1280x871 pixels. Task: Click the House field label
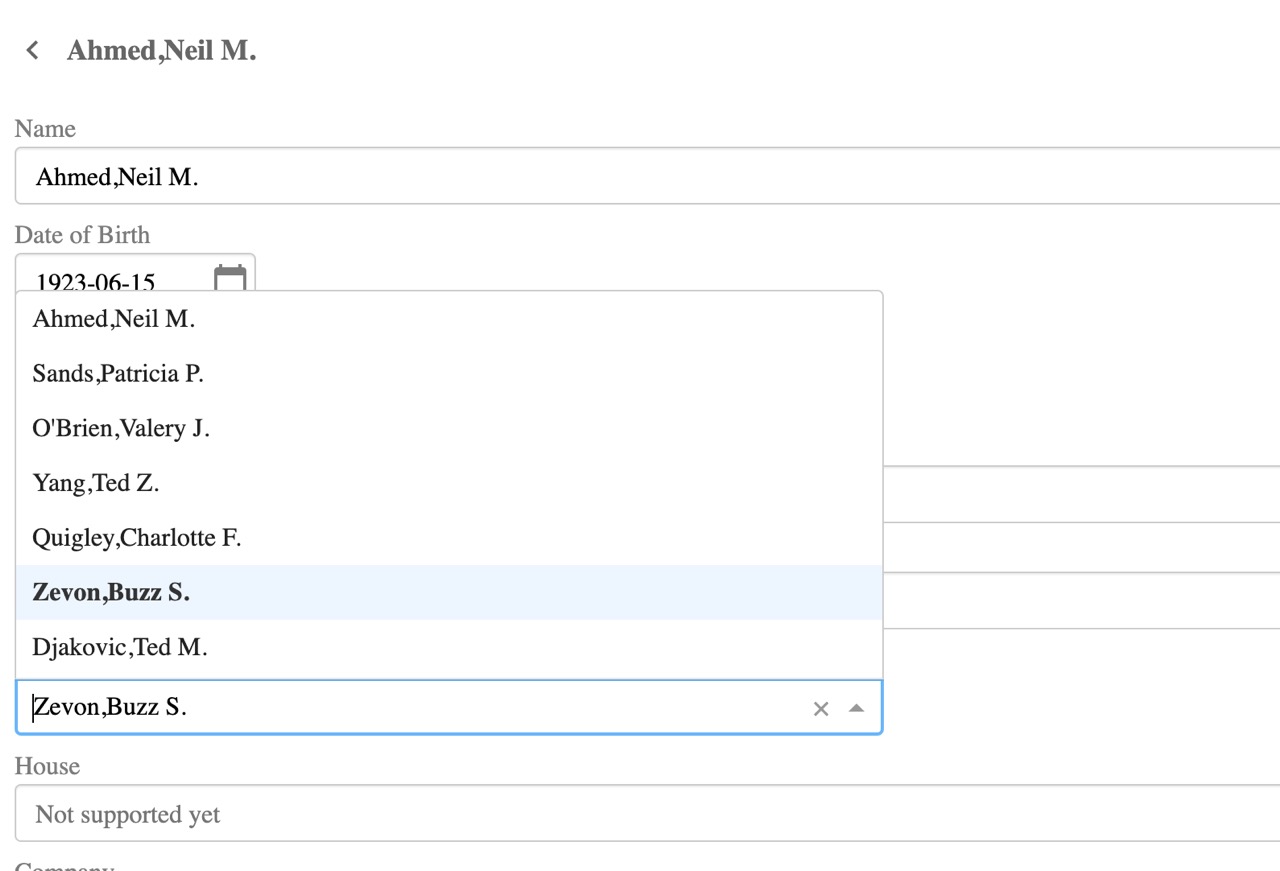point(47,766)
